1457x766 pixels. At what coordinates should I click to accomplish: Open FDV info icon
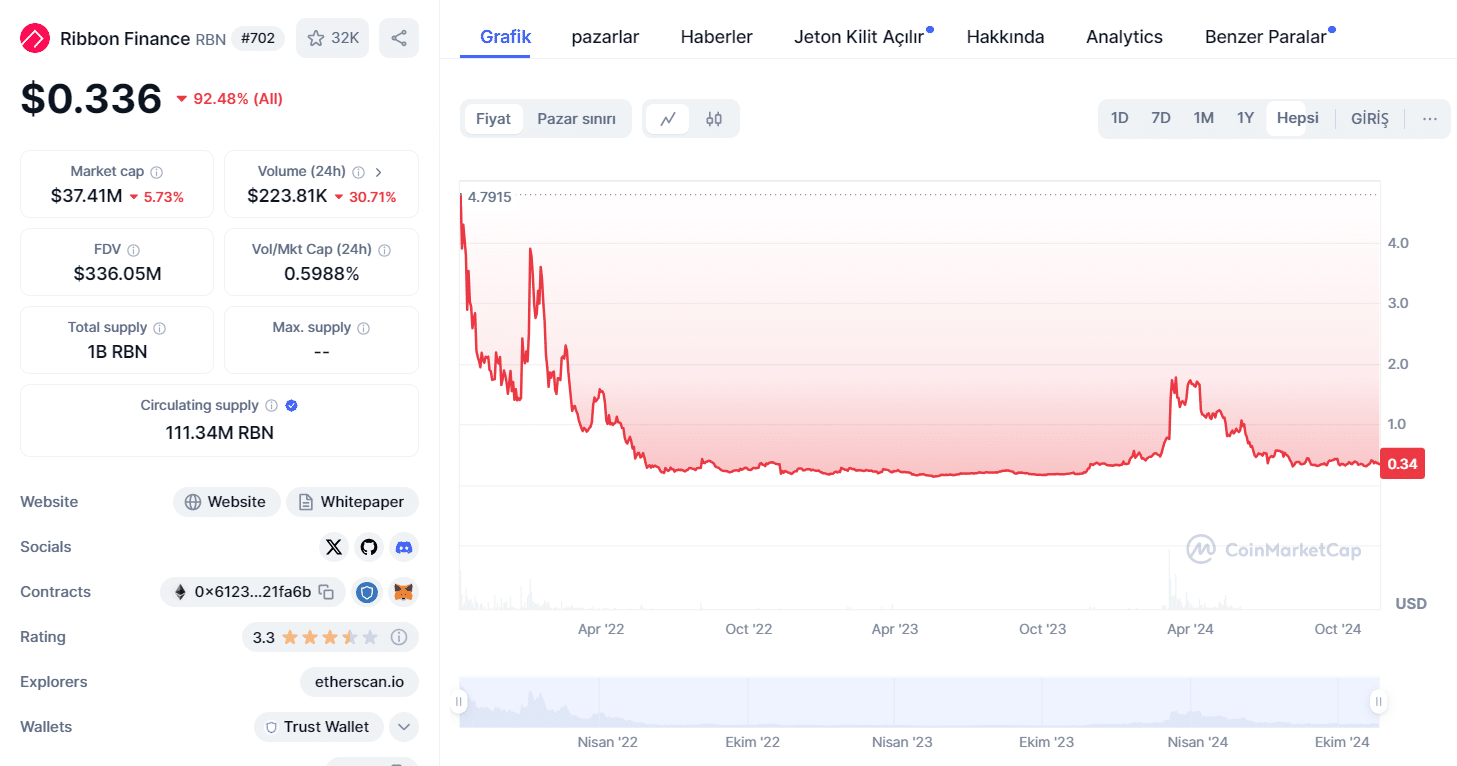(133, 250)
